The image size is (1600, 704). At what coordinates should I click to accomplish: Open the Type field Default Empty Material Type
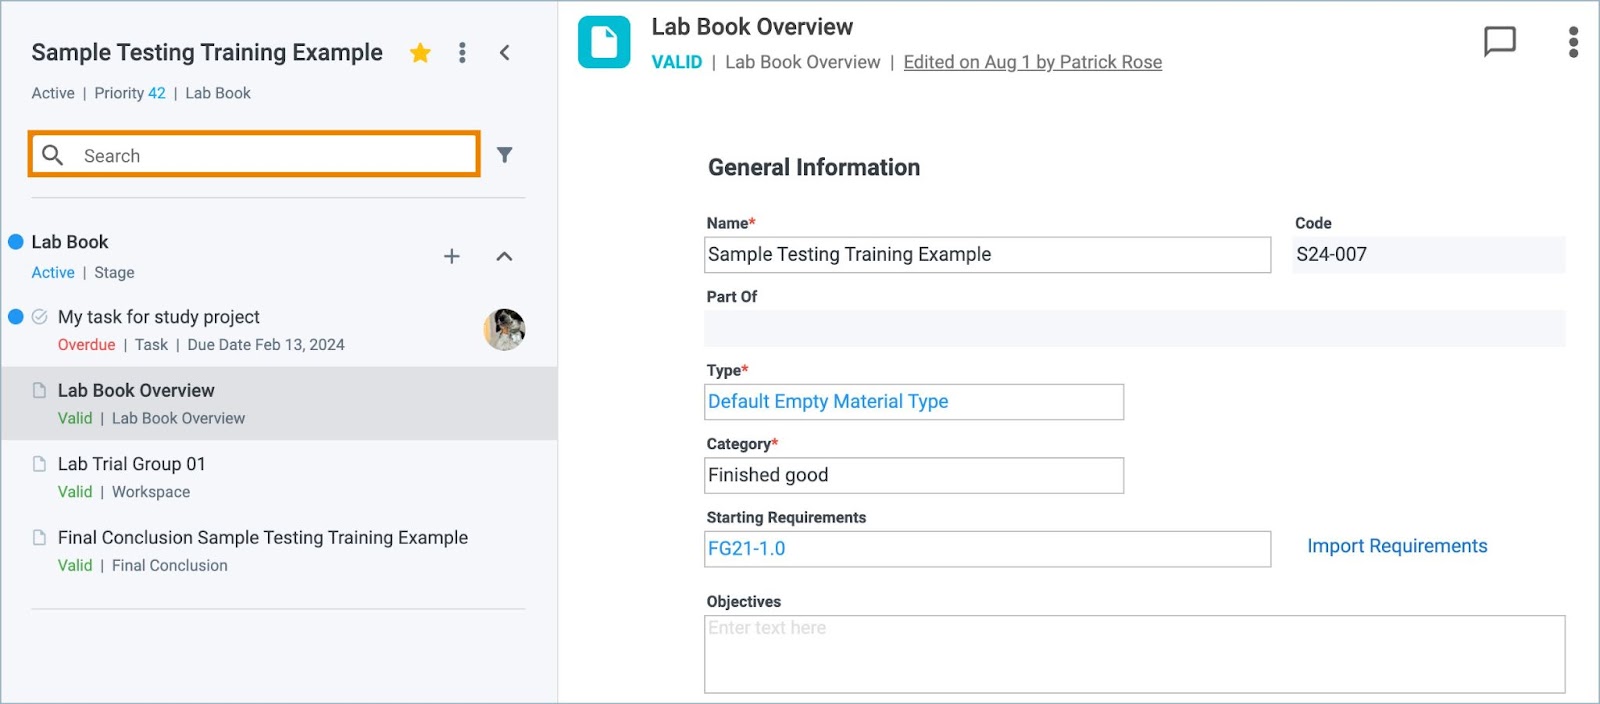click(x=914, y=402)
